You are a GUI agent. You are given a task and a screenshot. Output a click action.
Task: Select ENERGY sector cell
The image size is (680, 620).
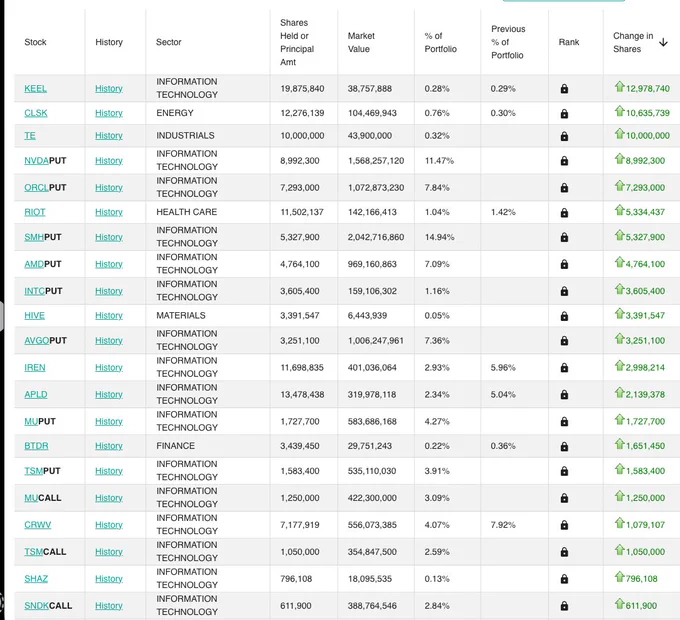coord(175,113)
